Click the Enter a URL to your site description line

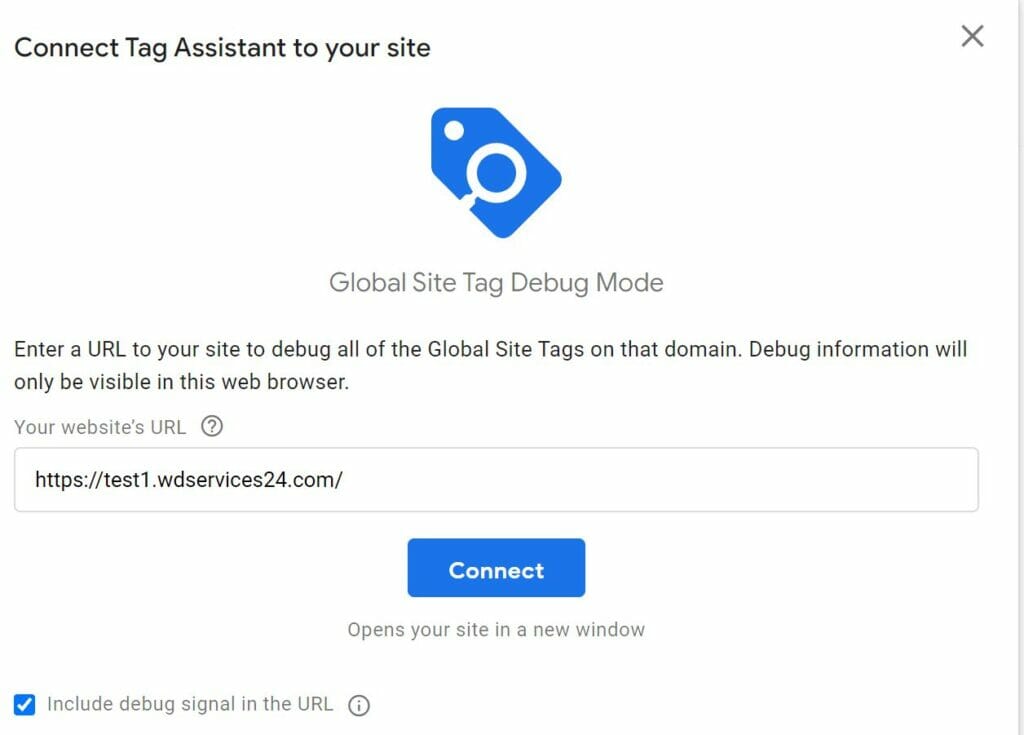[x=490, y=350]
